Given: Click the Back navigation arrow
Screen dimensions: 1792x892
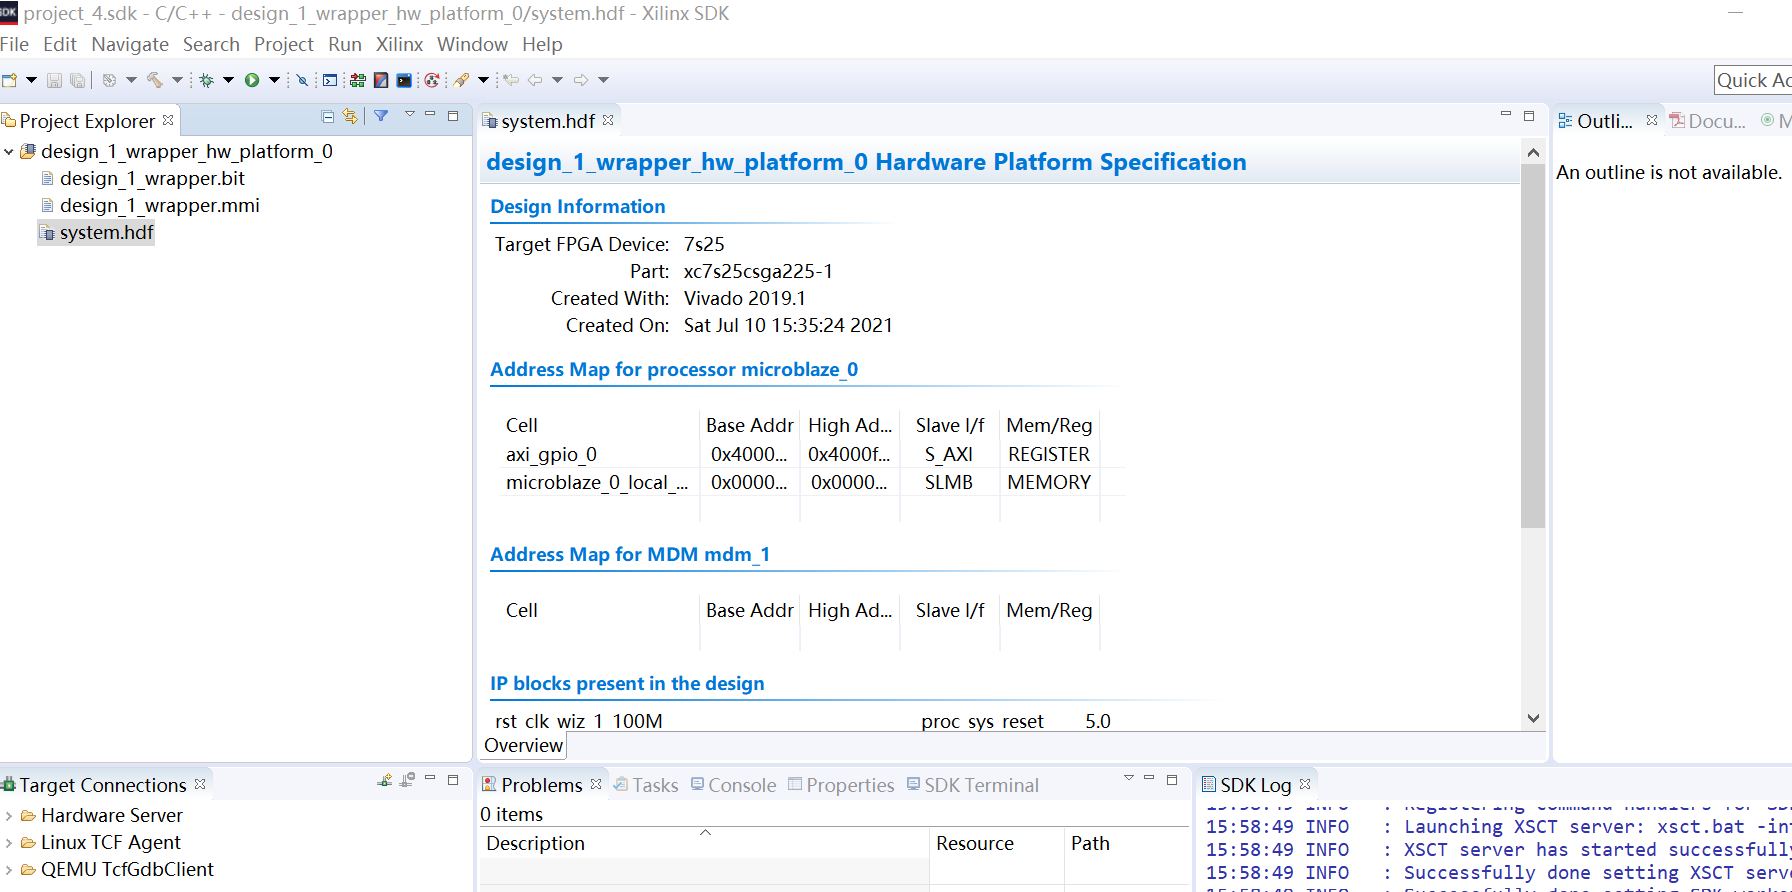Looking at the screenshot, I should pos(535,80).
